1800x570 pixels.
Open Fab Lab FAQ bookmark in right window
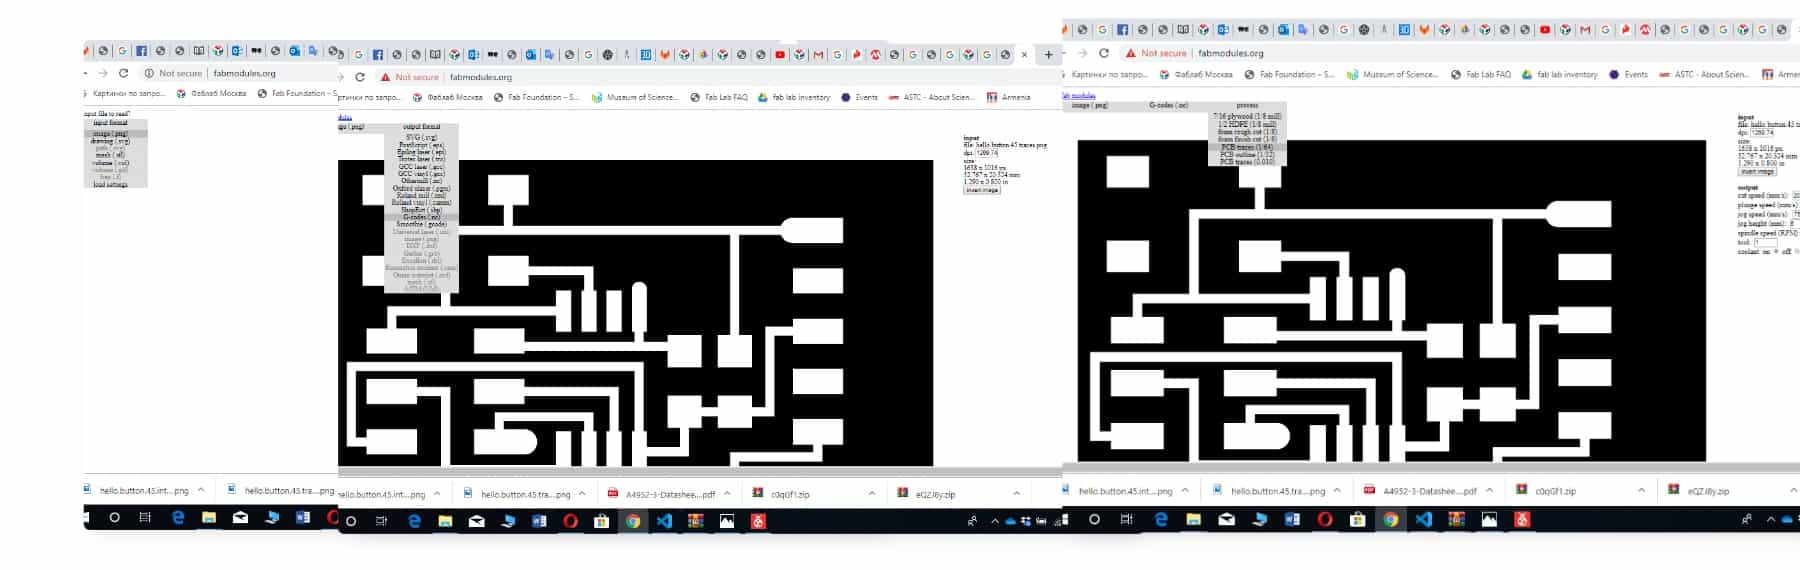pyautogui.click(x=1481, y=74)
